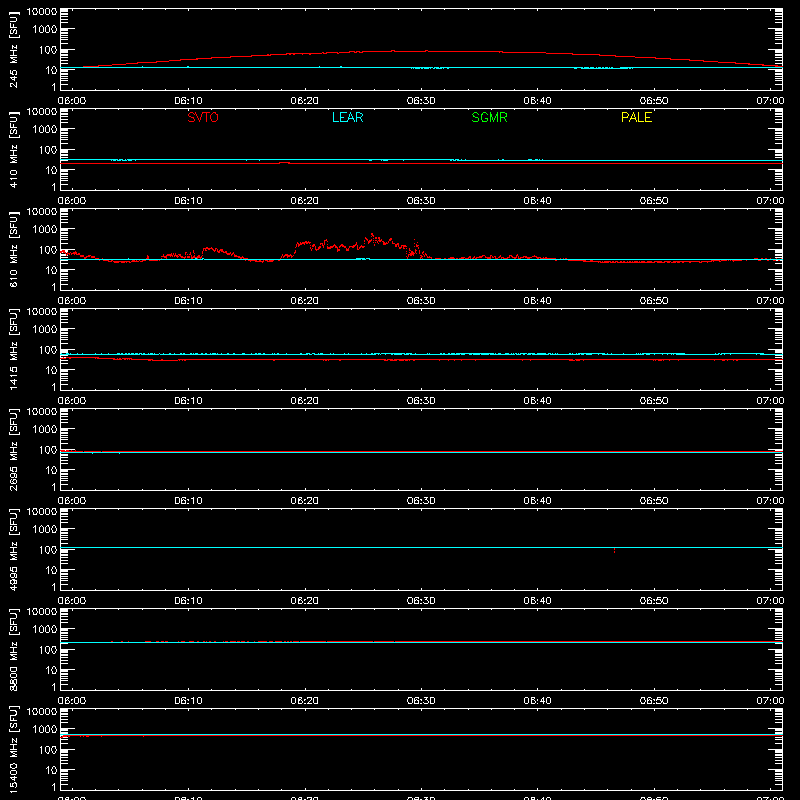800x800 pixels.
Task: Click 06:00 tick label below 2695 MHz panel
Action: pos(72,501)
